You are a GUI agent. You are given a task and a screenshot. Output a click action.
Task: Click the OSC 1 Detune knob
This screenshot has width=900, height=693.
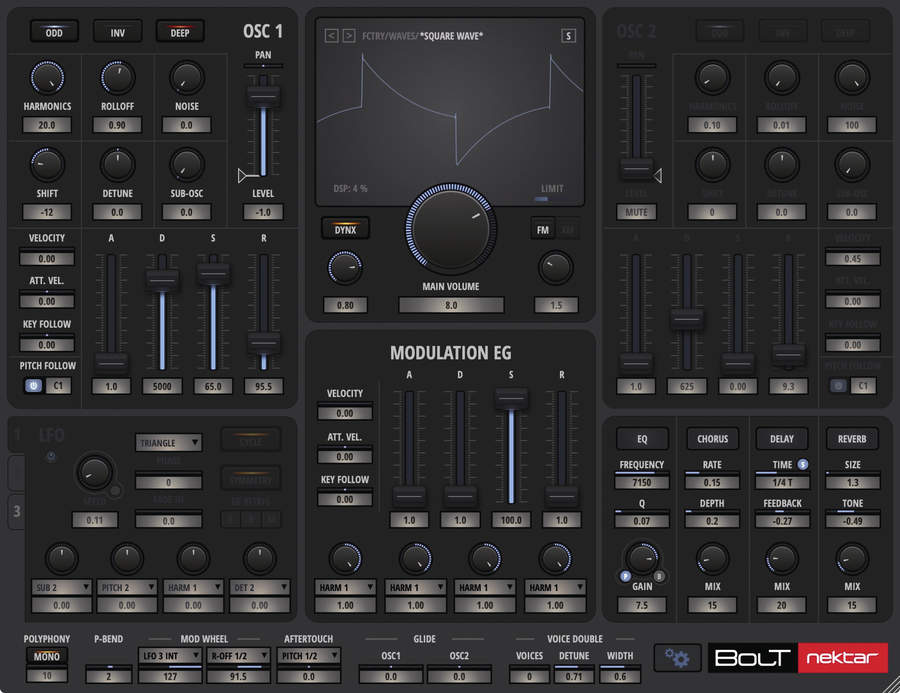click(x=117, y=165)
